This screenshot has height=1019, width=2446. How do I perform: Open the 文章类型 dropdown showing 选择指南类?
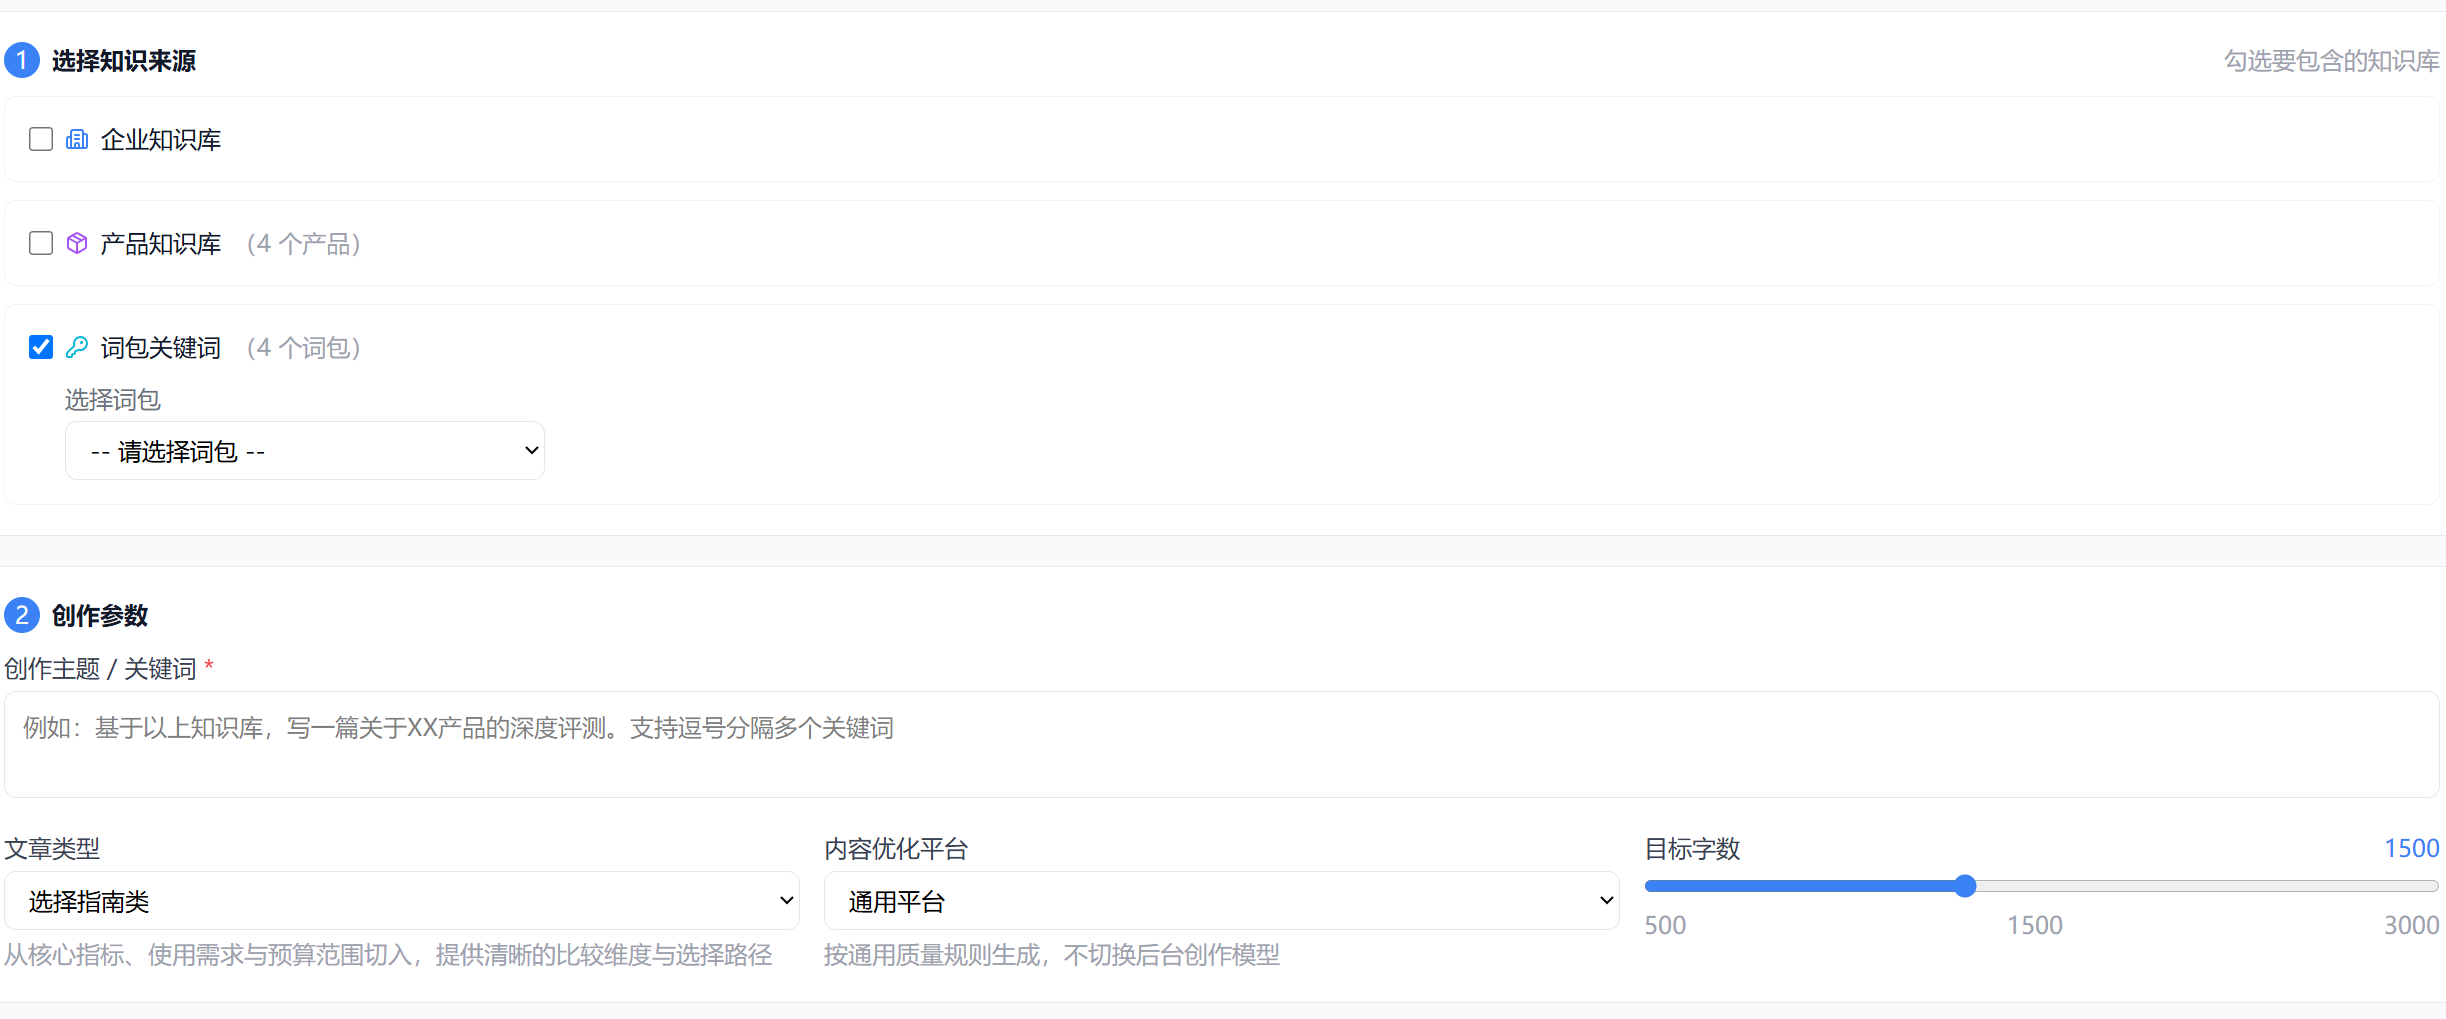click(402, 901)
